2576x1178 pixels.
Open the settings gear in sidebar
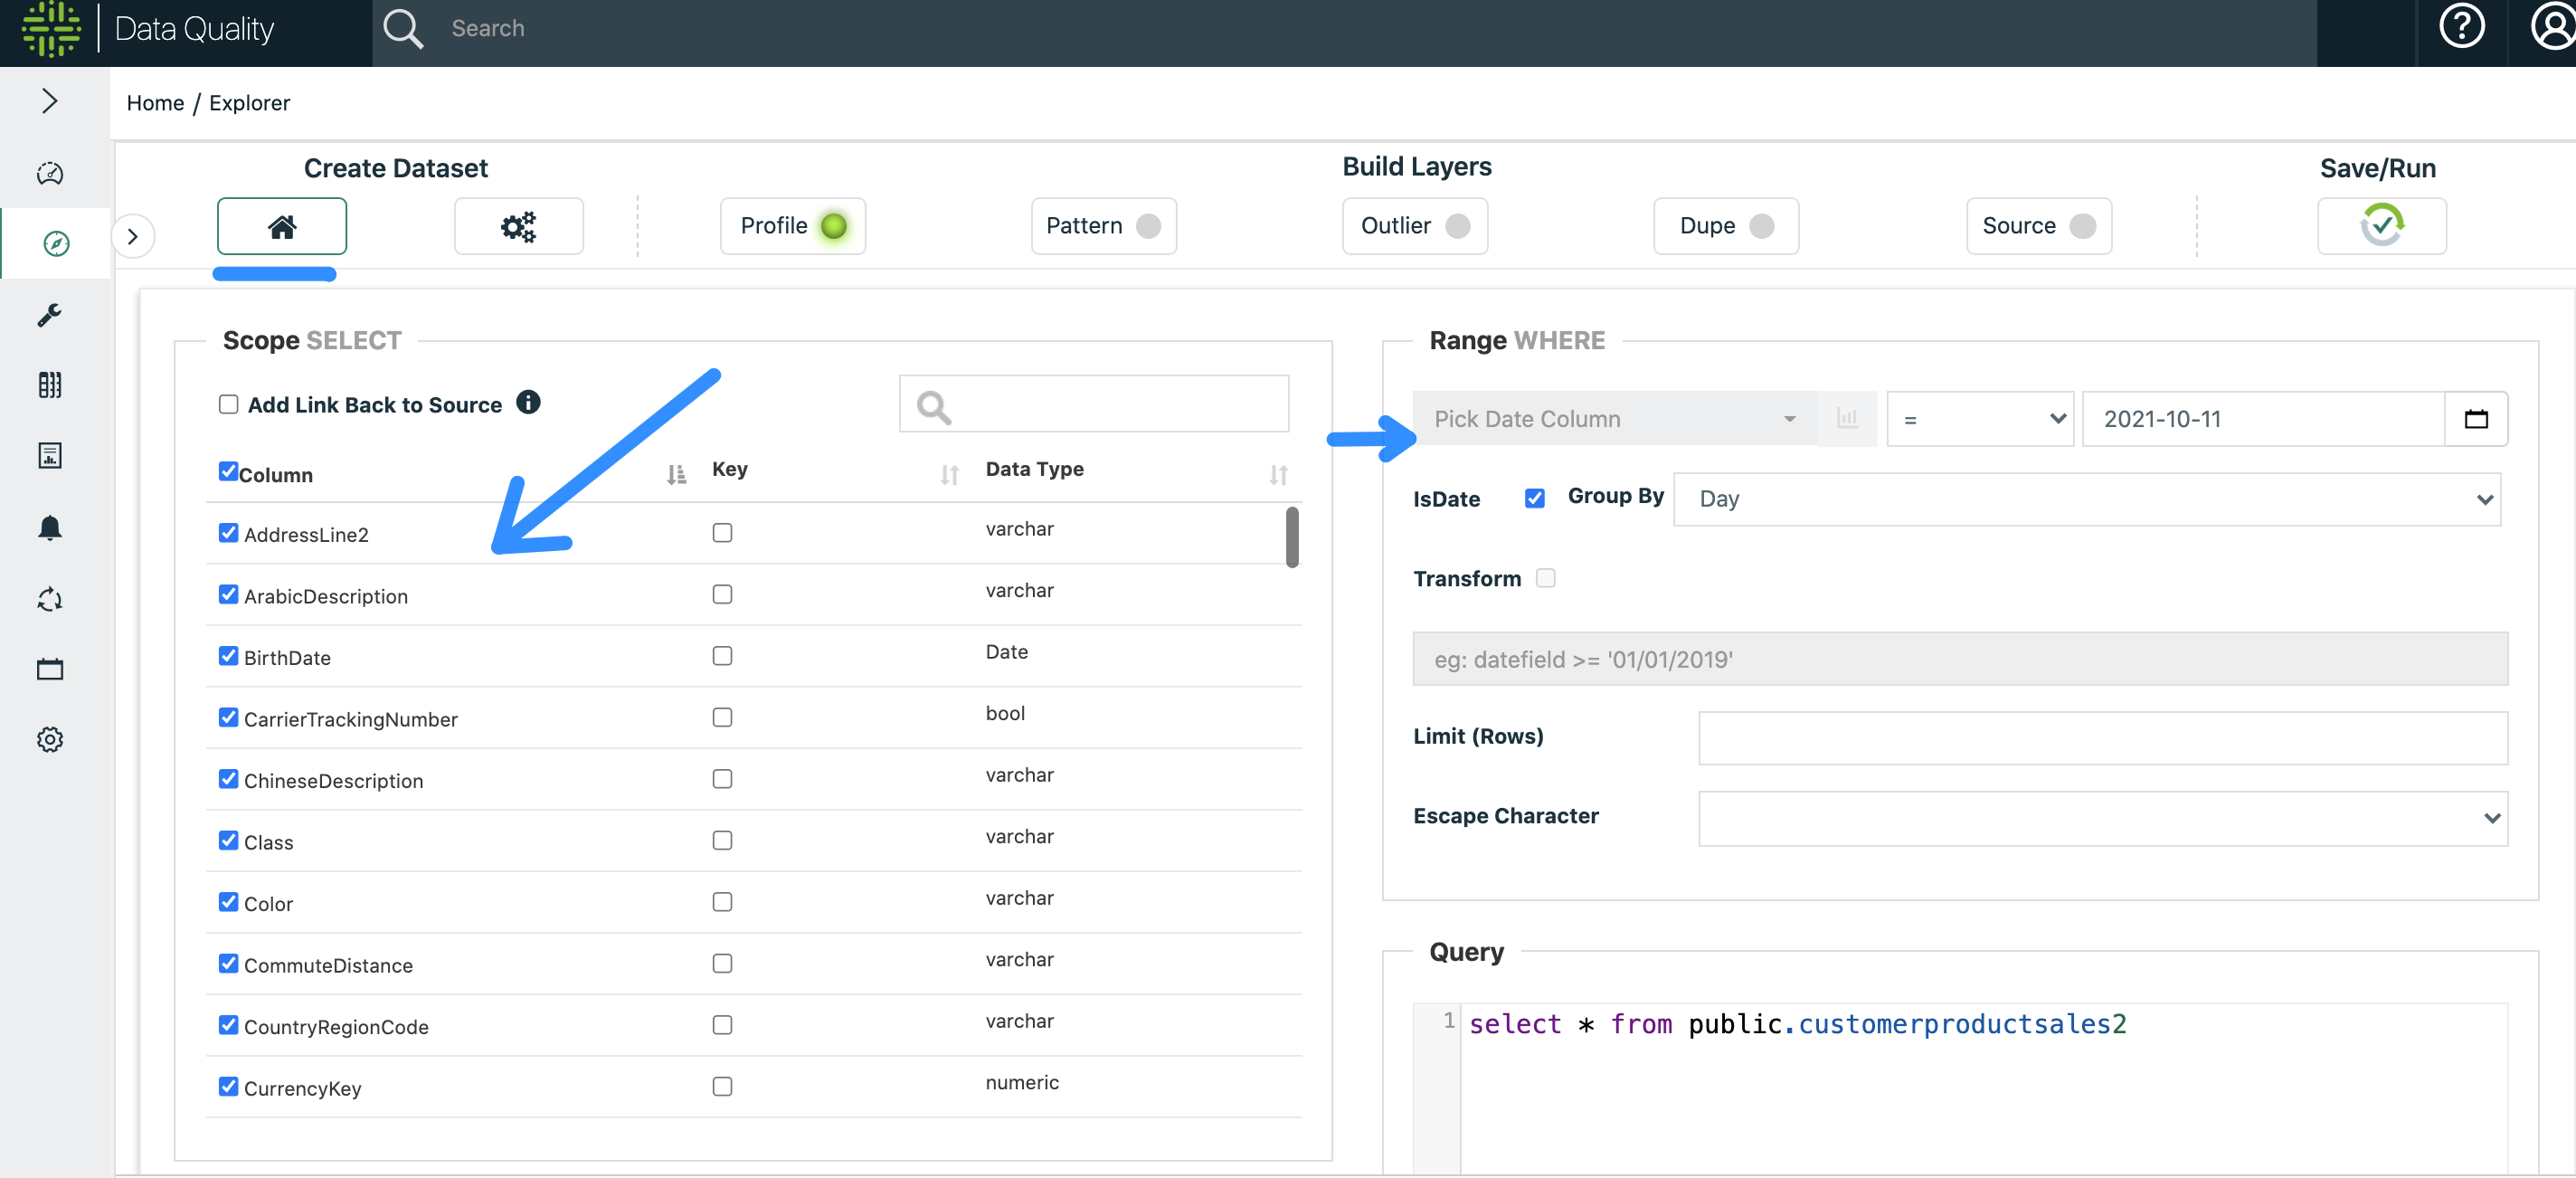[x=49, y=739]
